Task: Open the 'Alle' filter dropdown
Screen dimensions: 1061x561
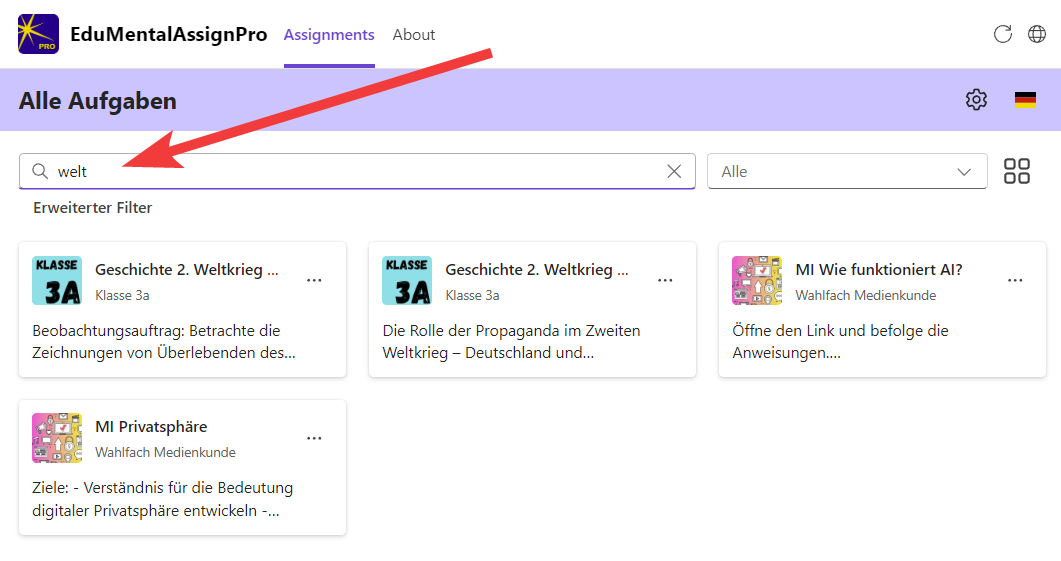Action: (846, 171)
